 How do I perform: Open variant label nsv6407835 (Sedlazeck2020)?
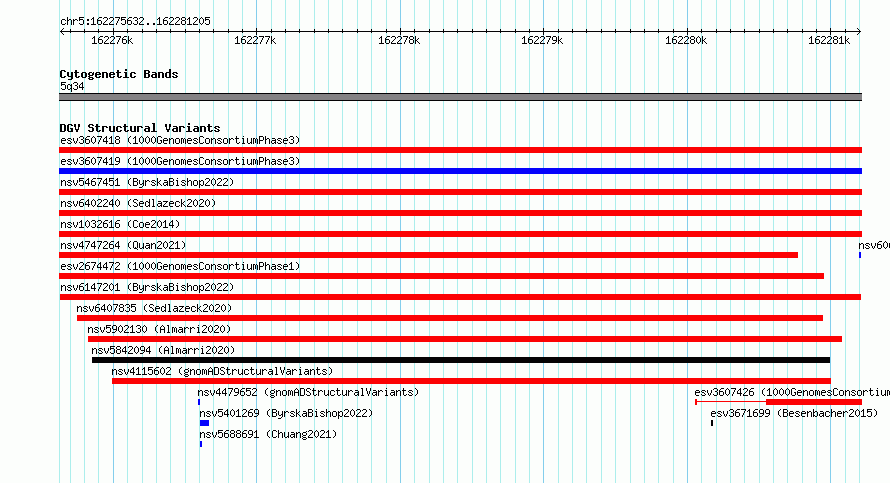click(154, 308)
